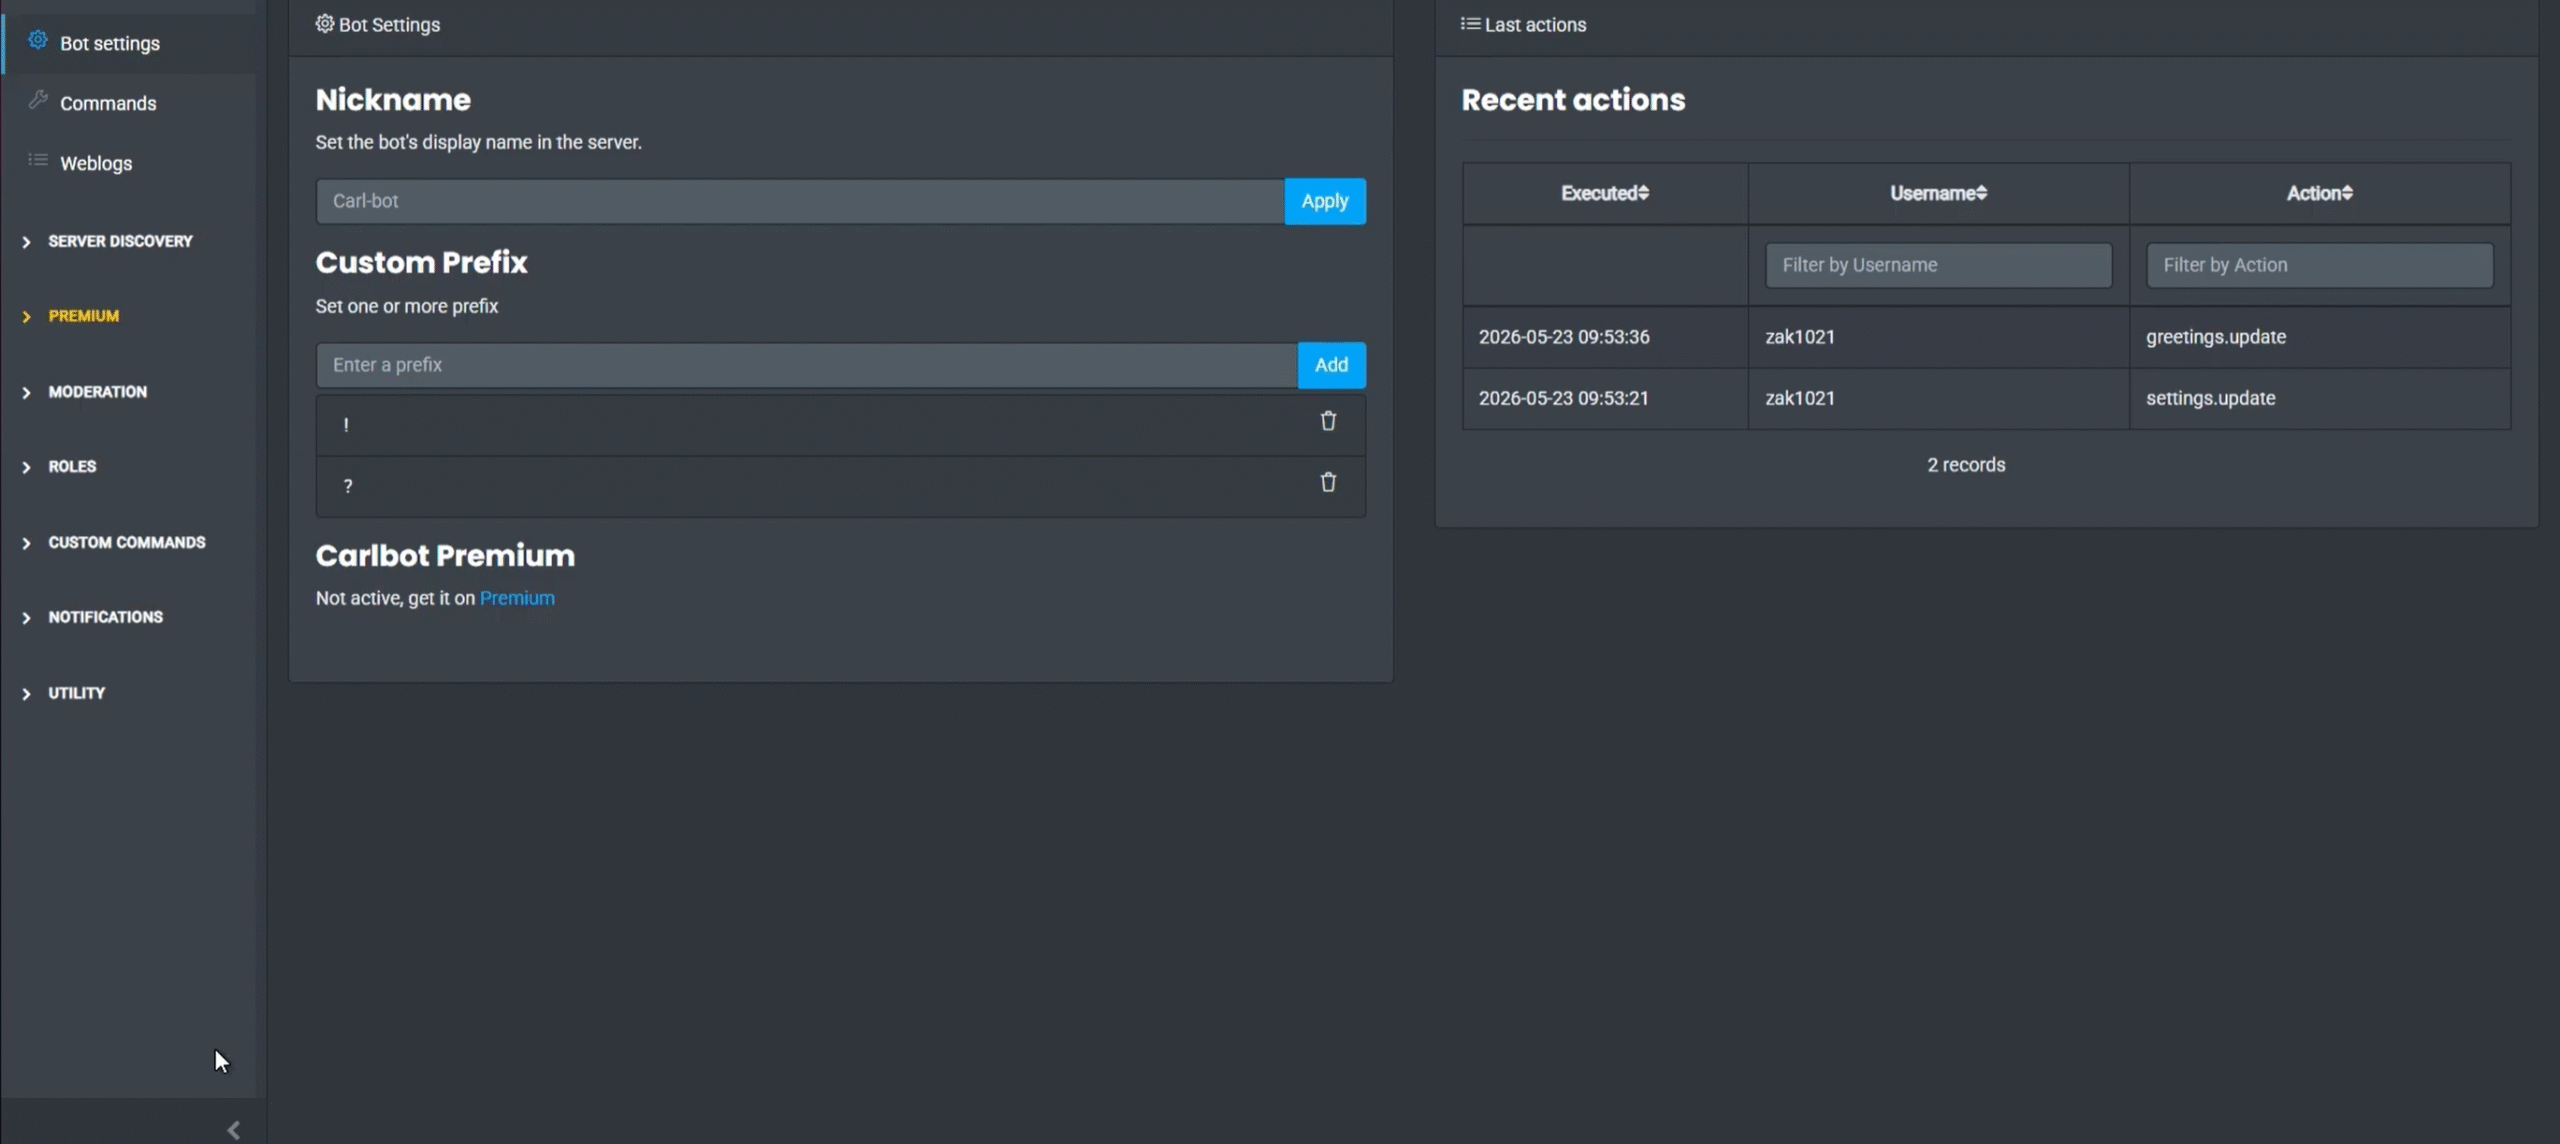This screenshot has width=2560, height=1144.
Task: Delete the "?" prefix with trash icon
Action: [1328, 482]
